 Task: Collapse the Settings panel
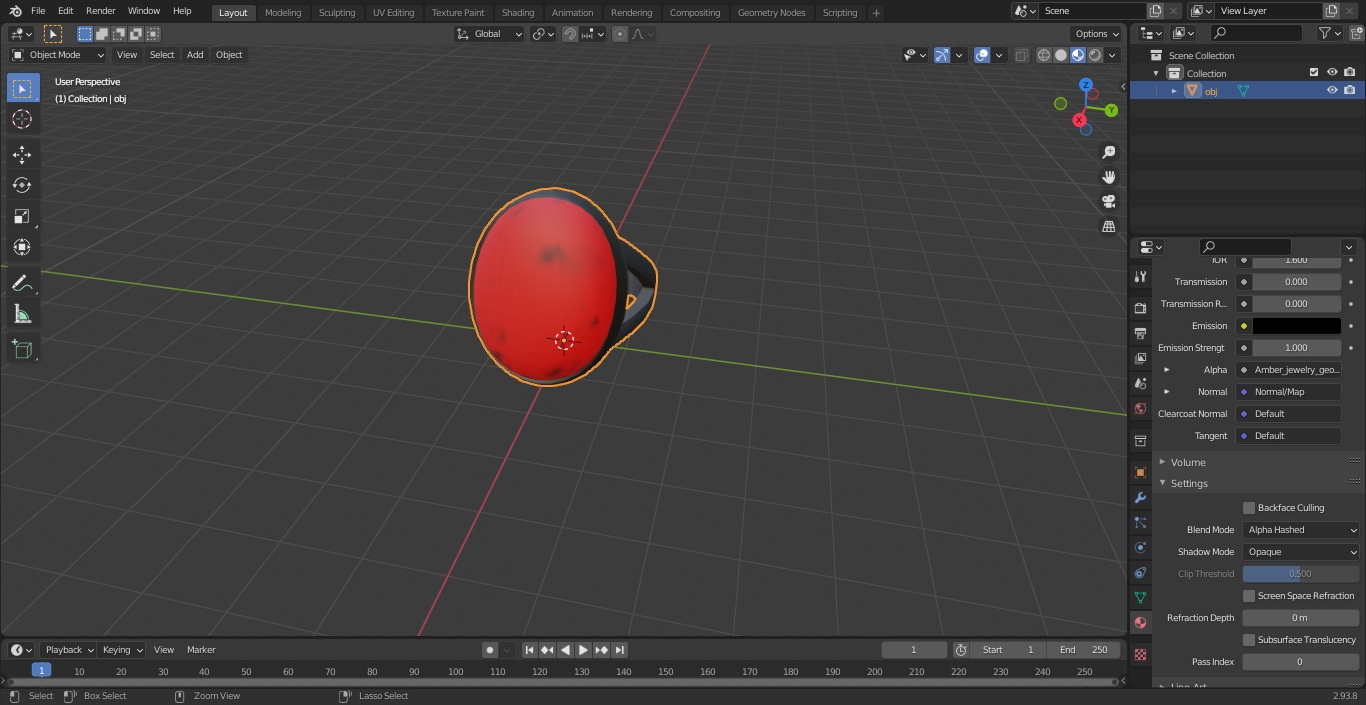pos(1189,483)
